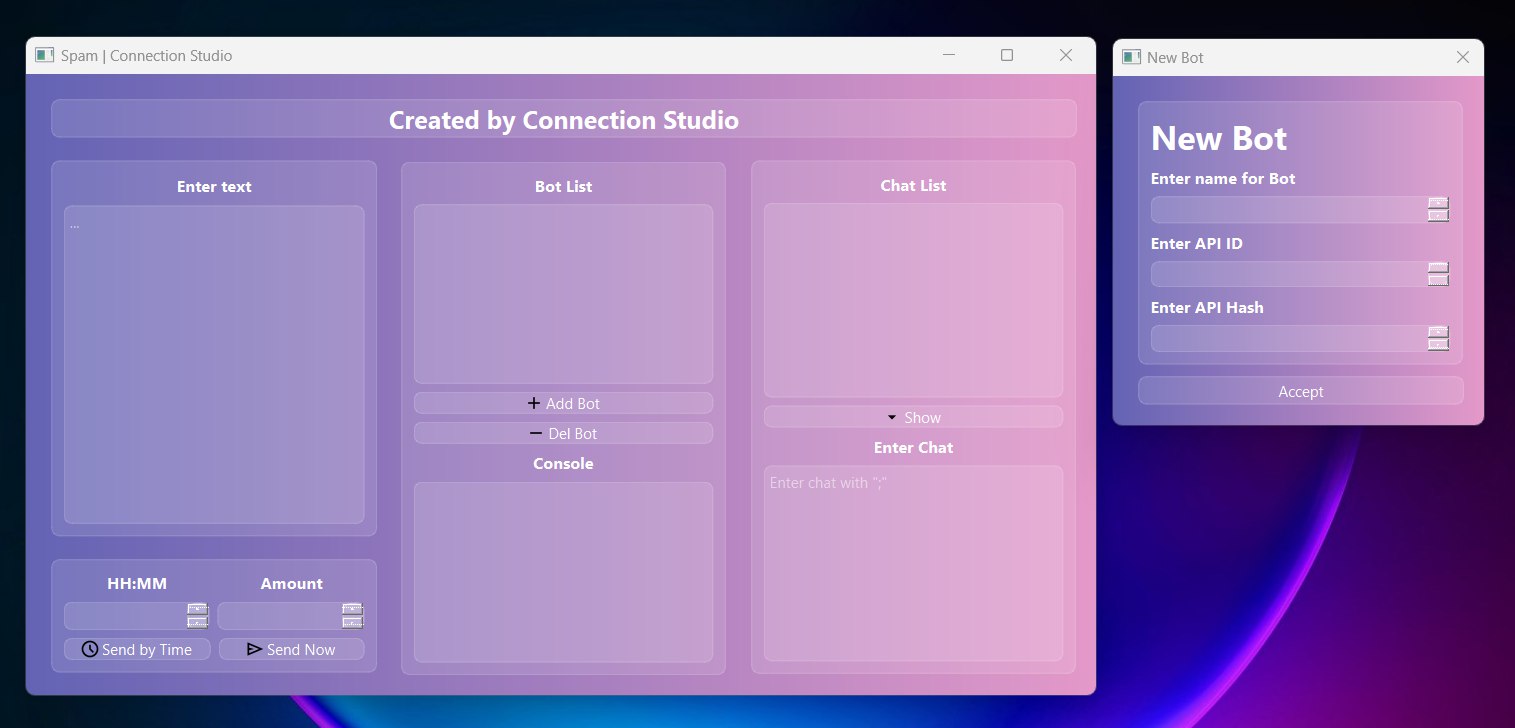The height and width of the screenshot is (728, 1515).
Task: Click the 'Amount' label
Action: (x=291, y=583)
